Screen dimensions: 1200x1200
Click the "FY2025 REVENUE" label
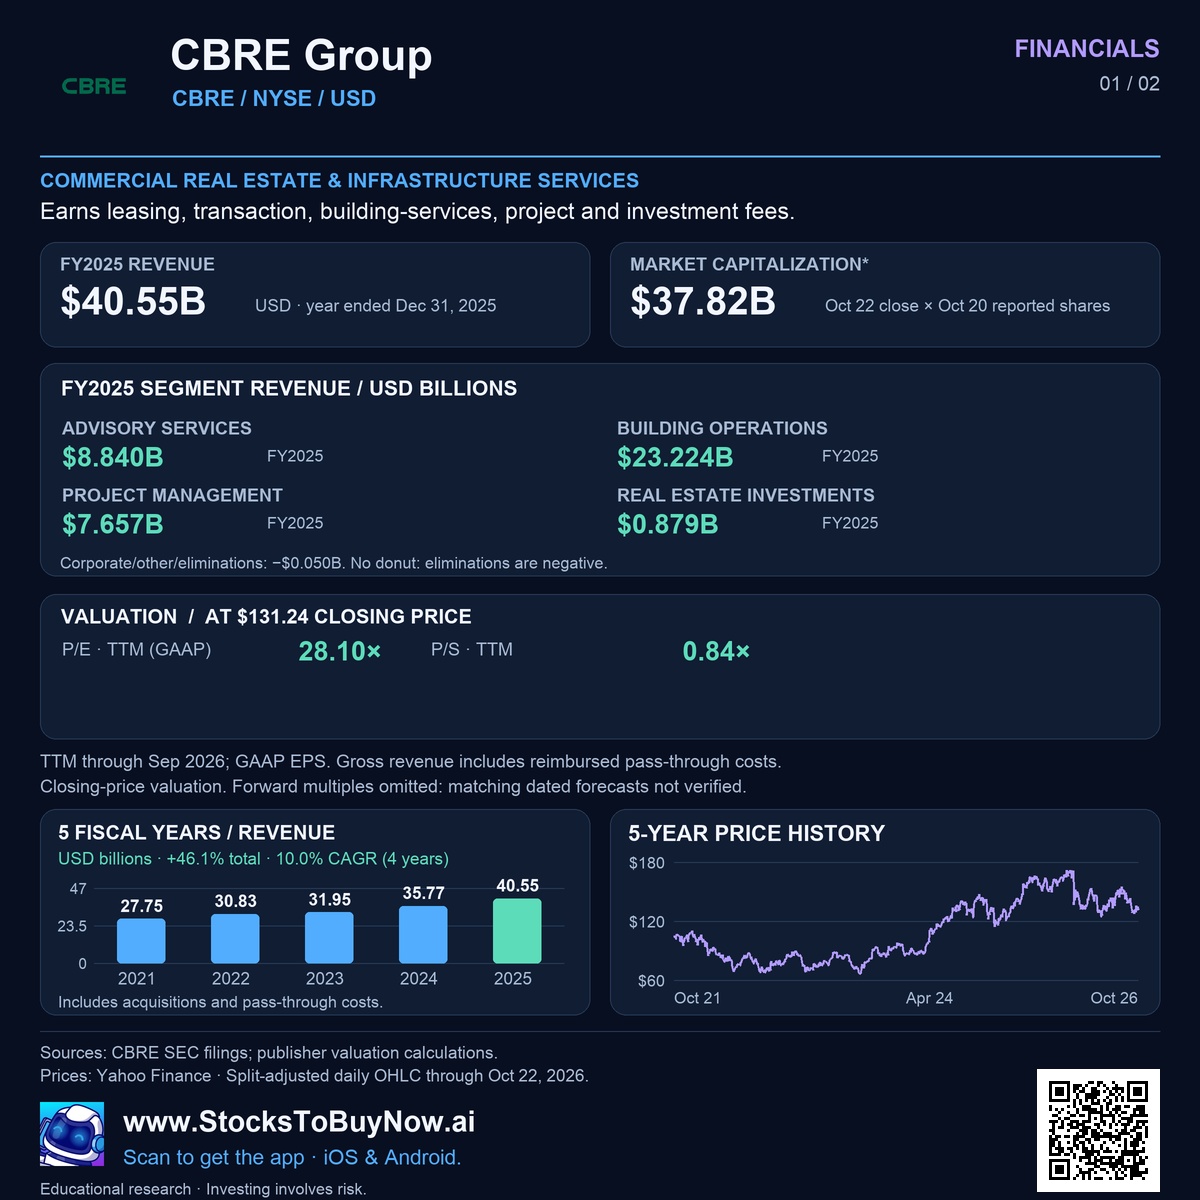click(137, 265)
